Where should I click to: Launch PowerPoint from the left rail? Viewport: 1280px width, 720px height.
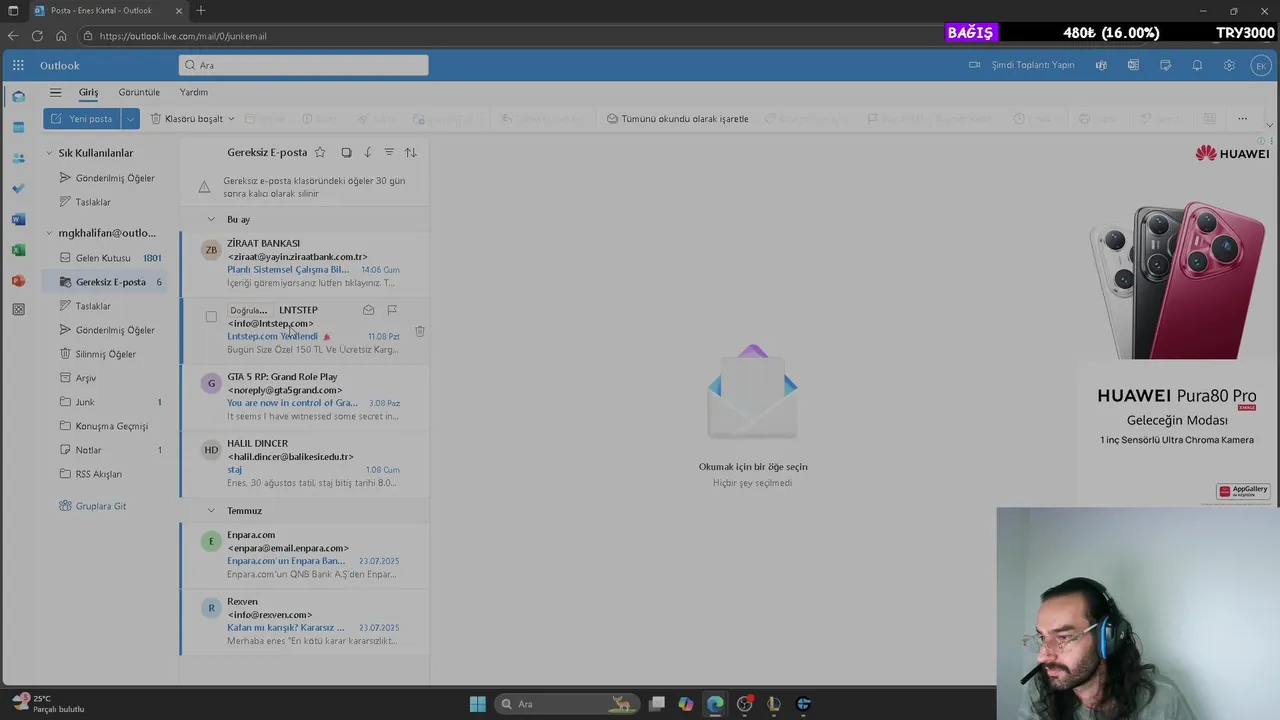pyautogui.click(x=18, y=281)
